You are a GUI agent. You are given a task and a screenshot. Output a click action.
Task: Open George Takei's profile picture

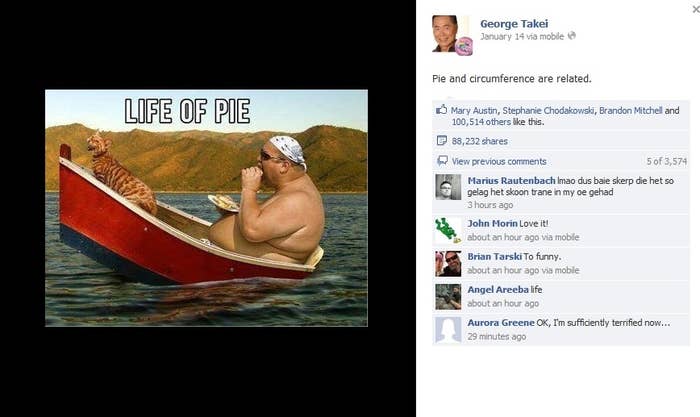452,35
